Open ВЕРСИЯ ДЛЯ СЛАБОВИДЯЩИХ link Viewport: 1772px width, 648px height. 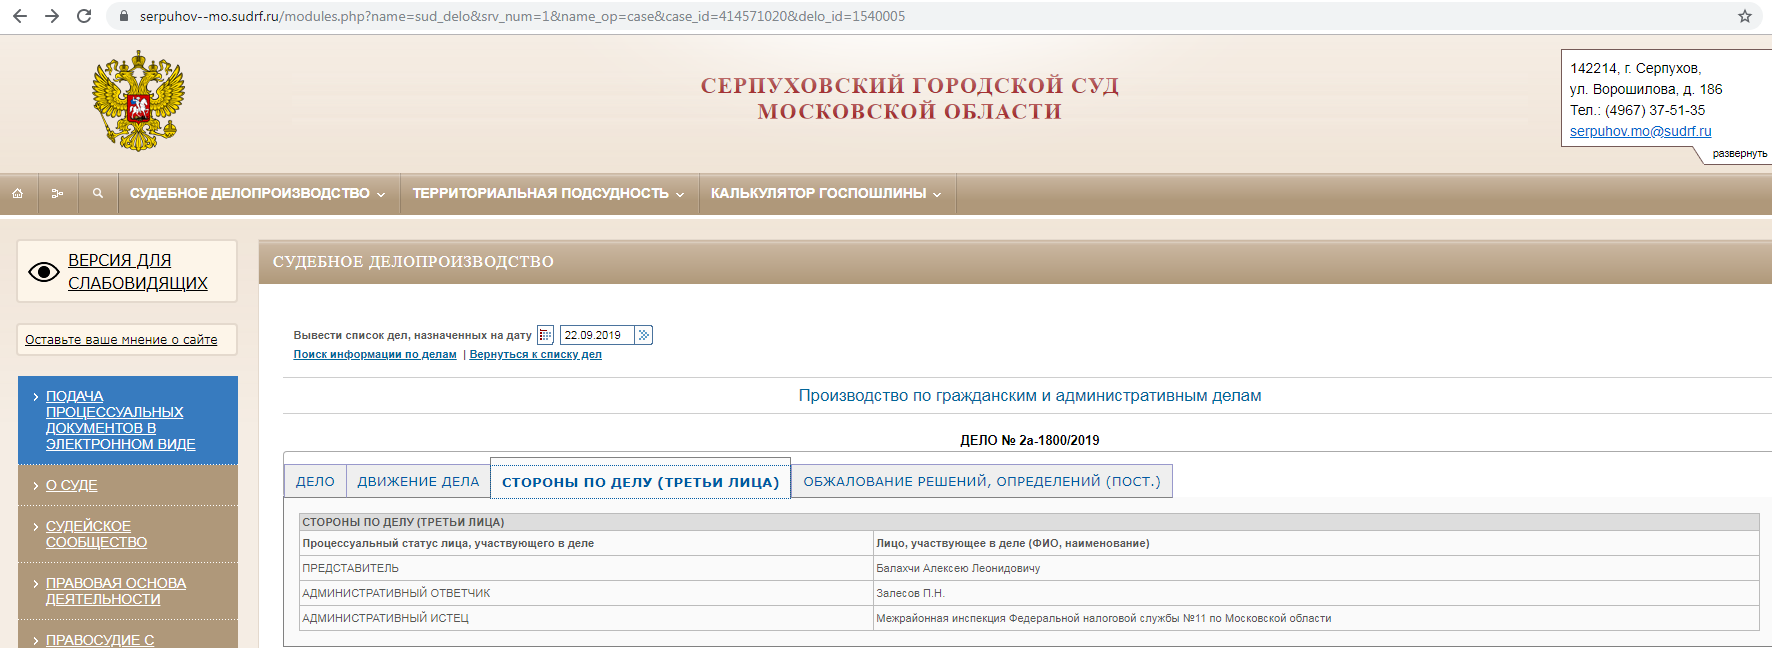click(138, 271)
